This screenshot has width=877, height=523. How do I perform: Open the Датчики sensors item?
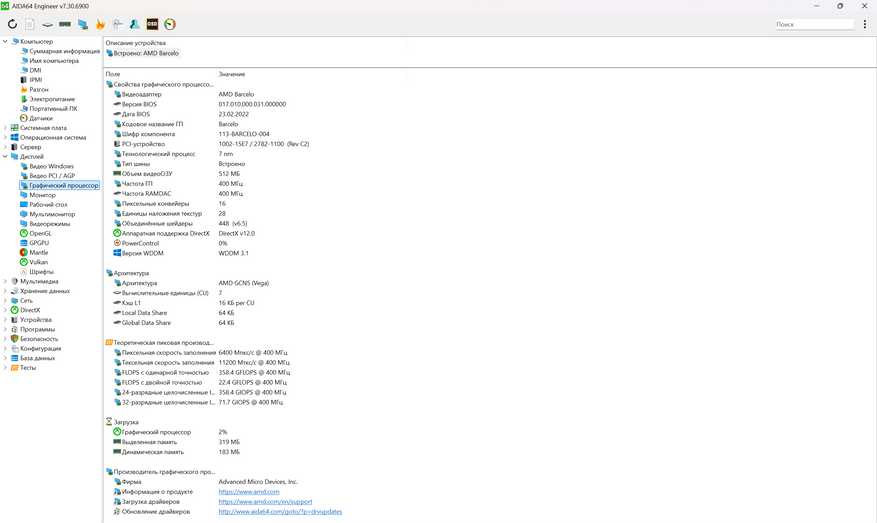click(41, 118)
